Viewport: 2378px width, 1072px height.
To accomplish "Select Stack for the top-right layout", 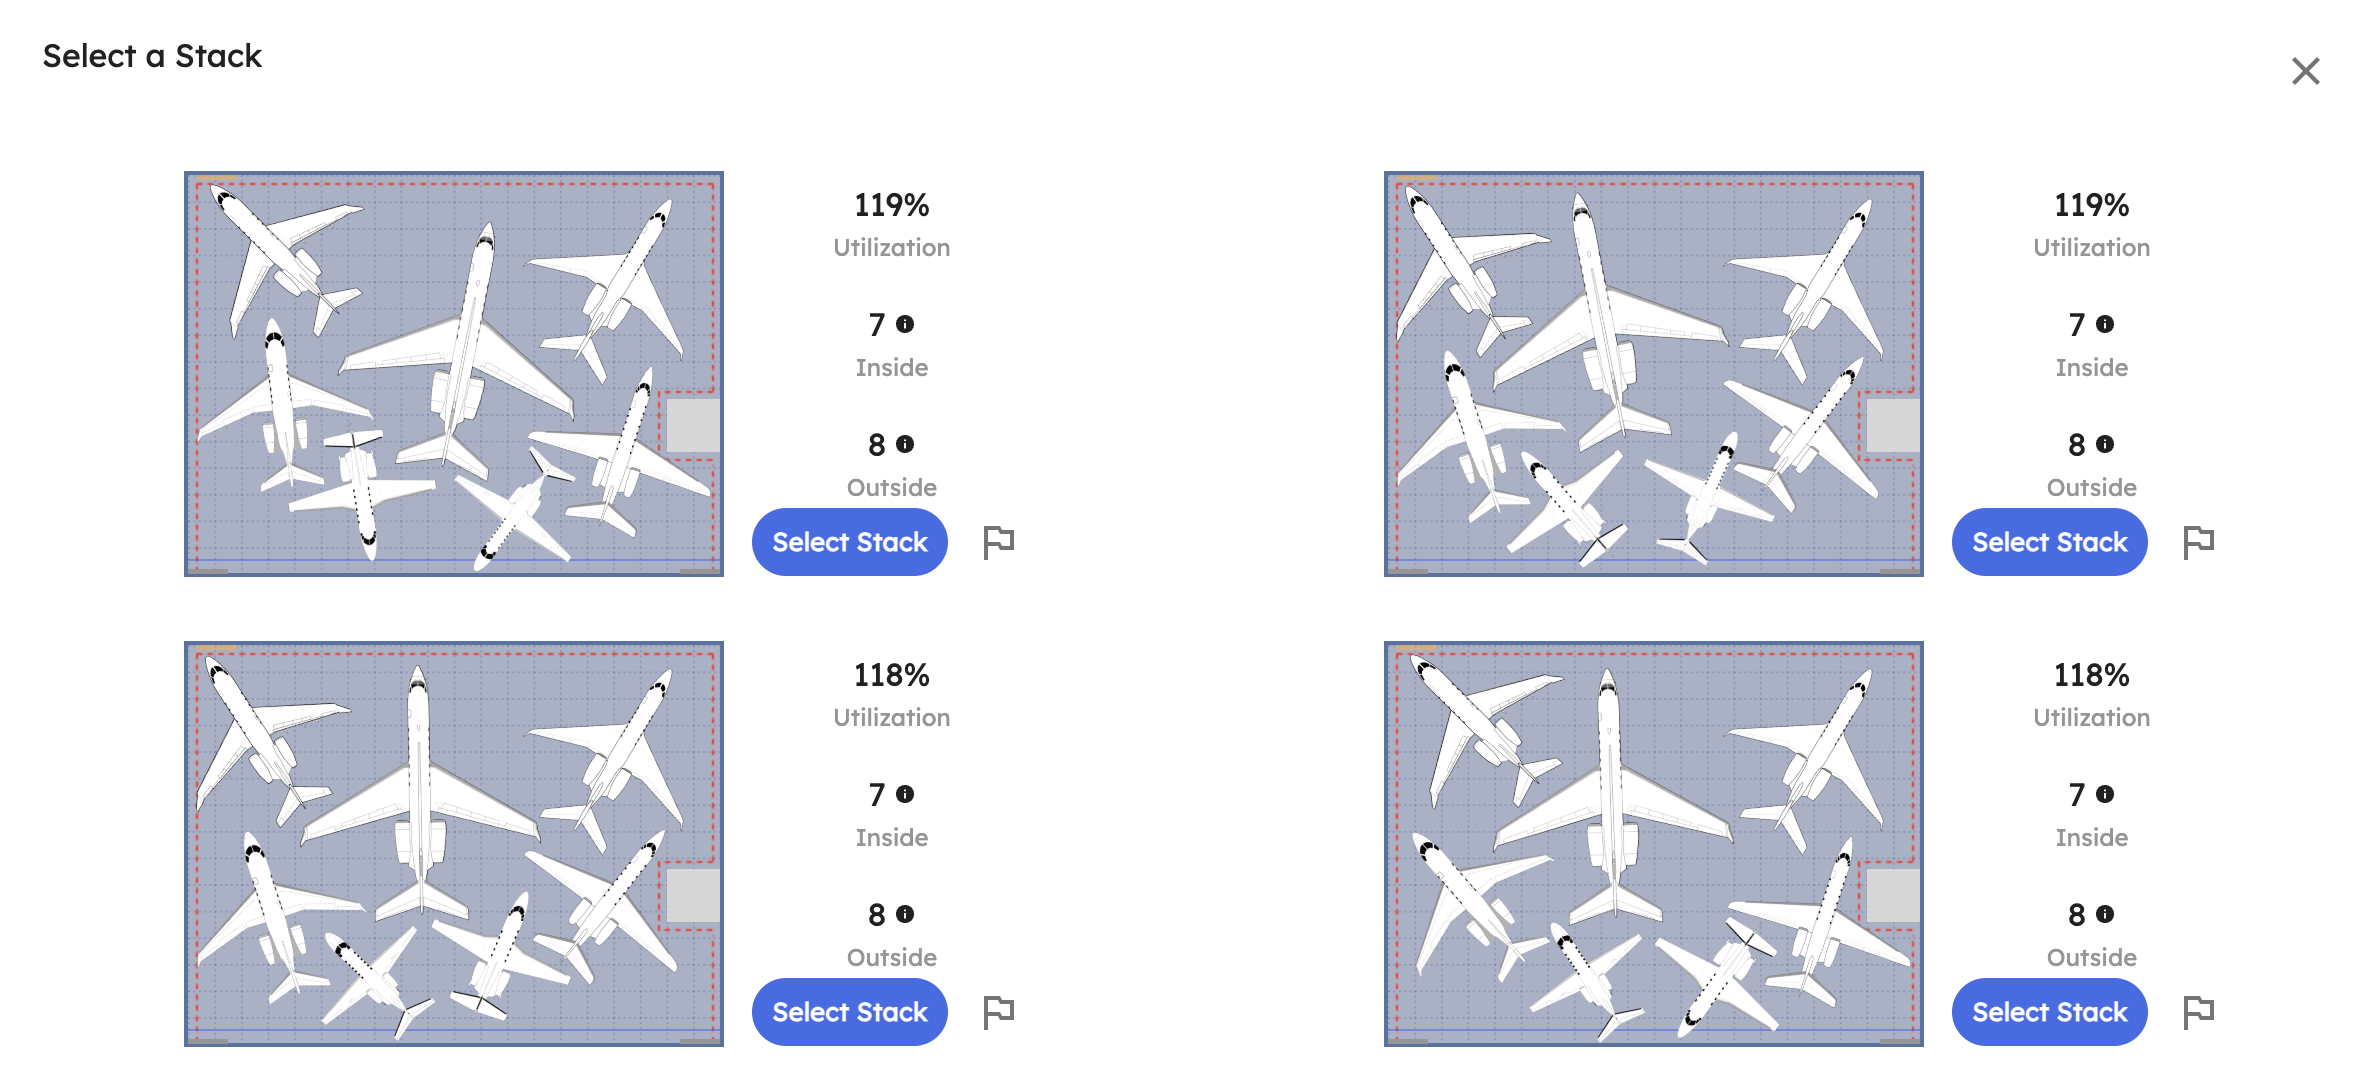I will coord(2049,541).
